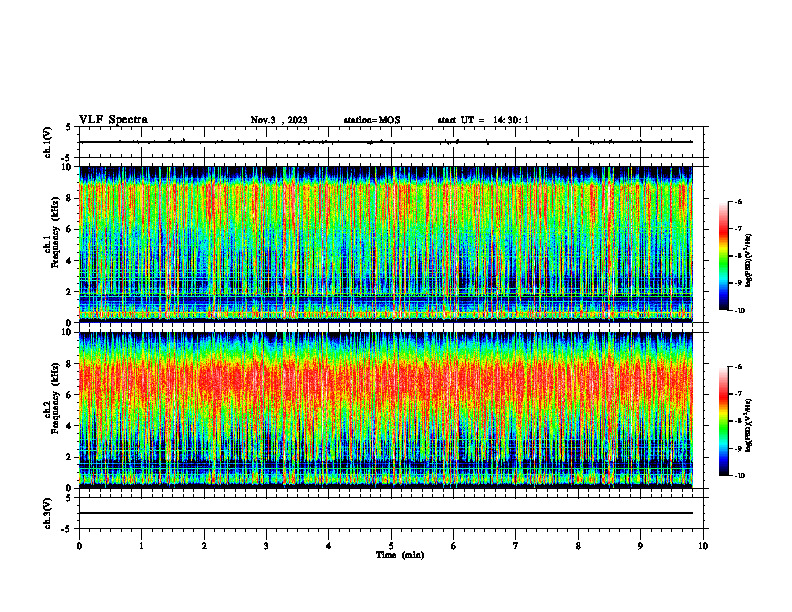Click the "ch.3(V)" waveform axis label
This screenshot has width=792, height=612.
47,513
